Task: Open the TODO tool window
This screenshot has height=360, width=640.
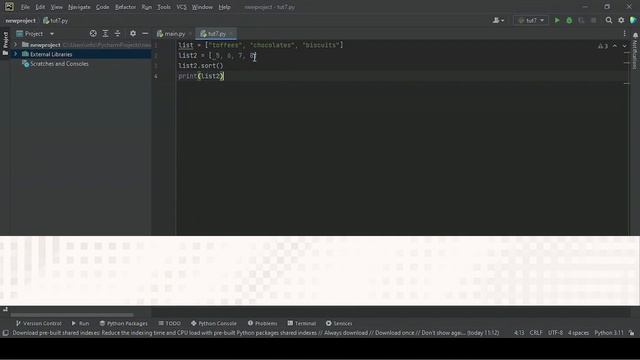Action: pyautogui.click(x=169, y=323)
